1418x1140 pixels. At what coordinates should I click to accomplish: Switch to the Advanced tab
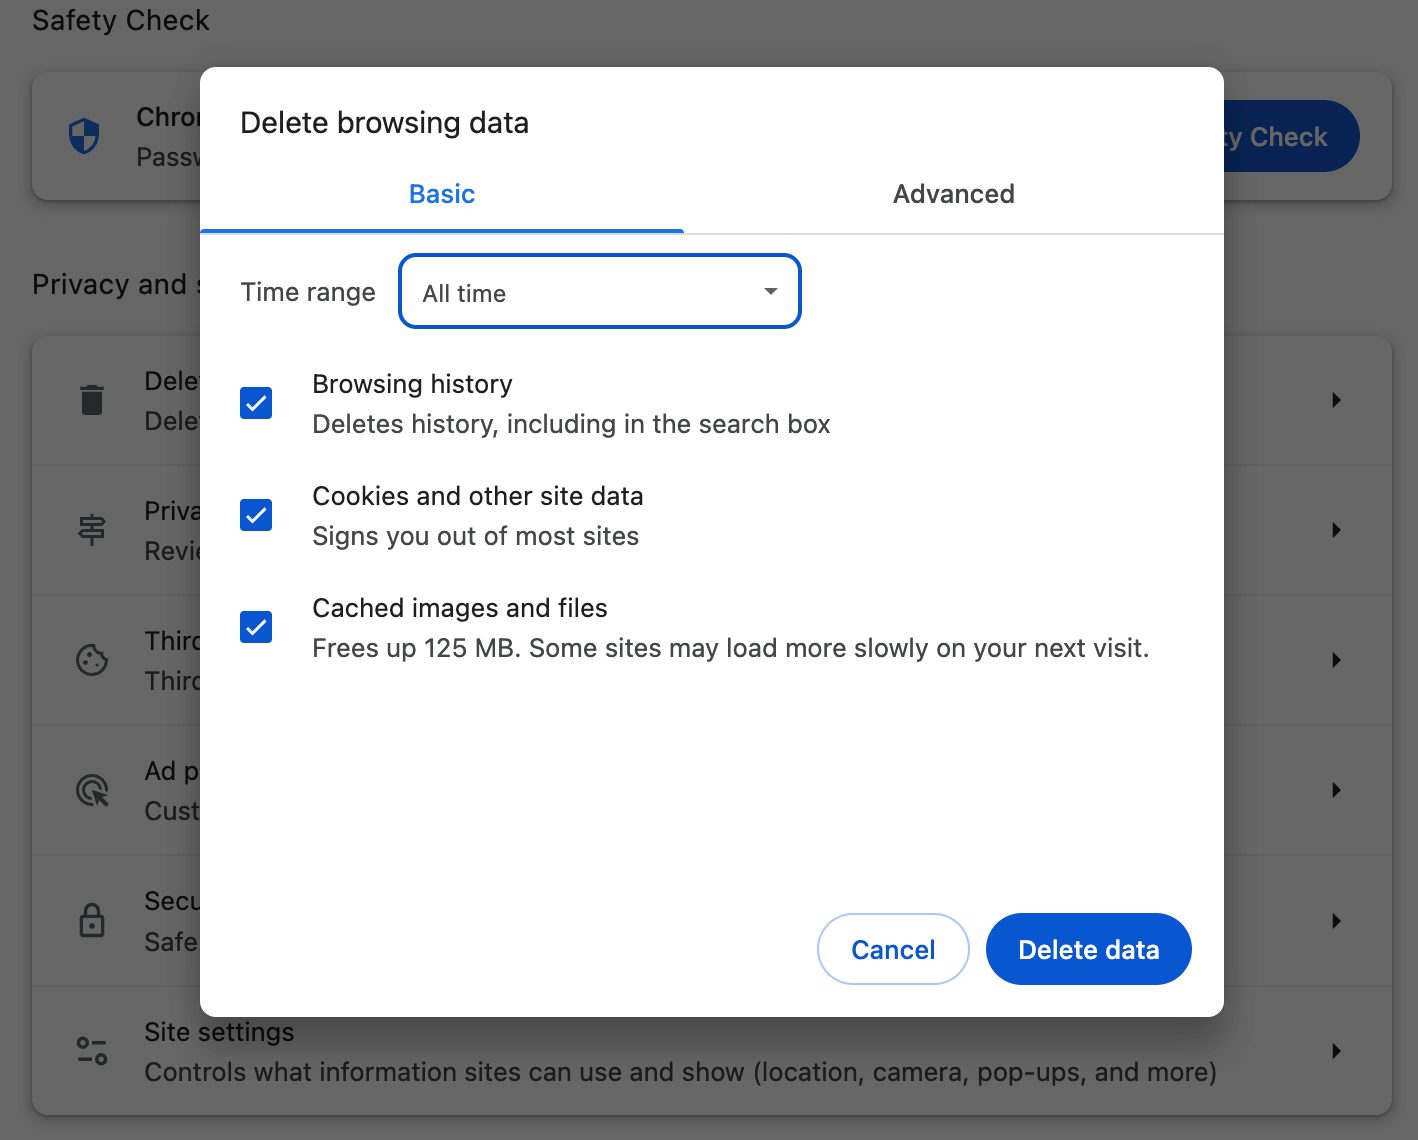(x=953, y=194)
